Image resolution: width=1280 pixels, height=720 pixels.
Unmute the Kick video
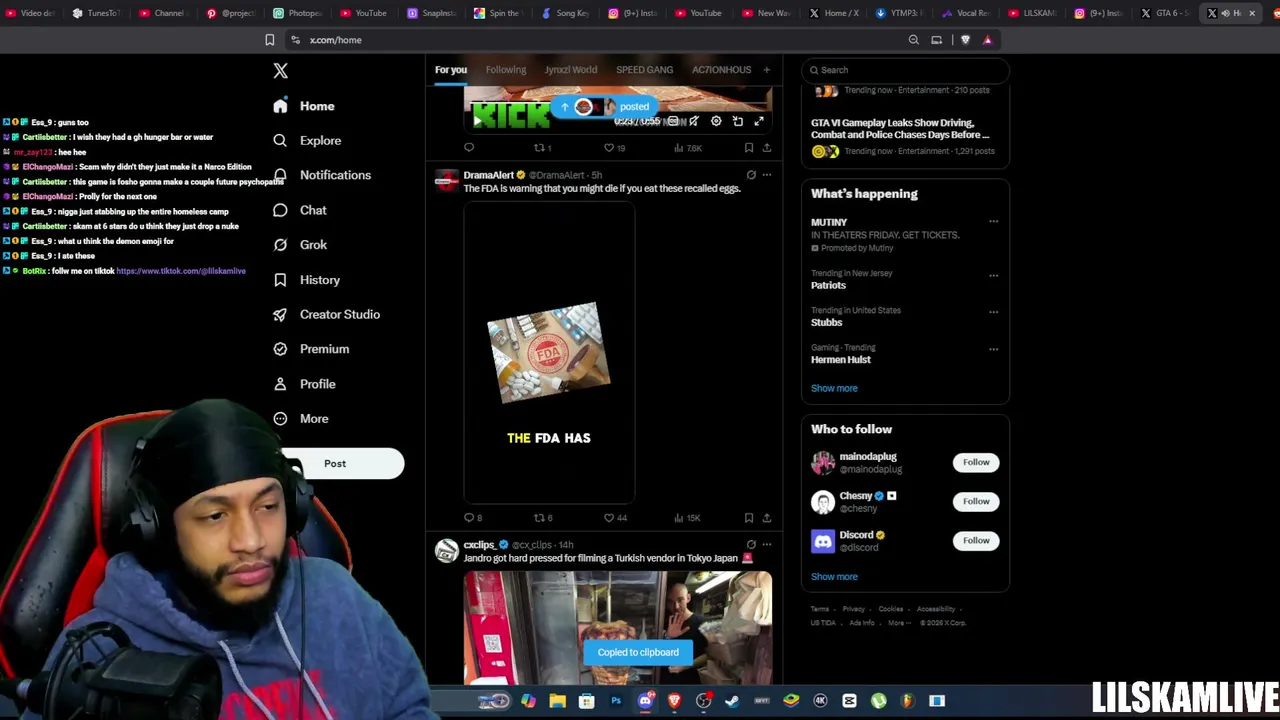[694, 122]
